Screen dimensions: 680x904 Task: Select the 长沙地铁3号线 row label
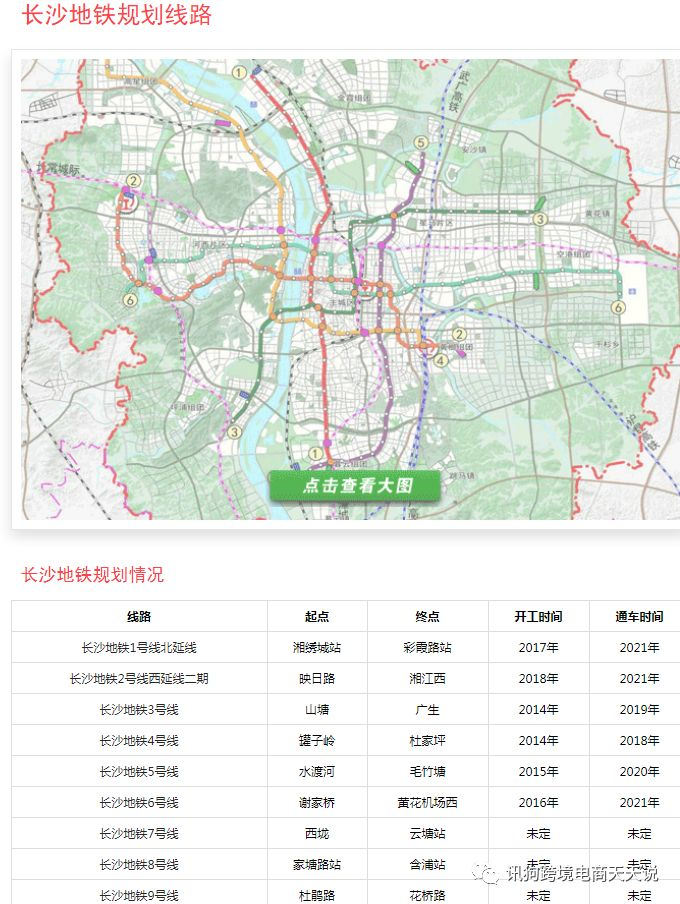(x=139, y=710)
